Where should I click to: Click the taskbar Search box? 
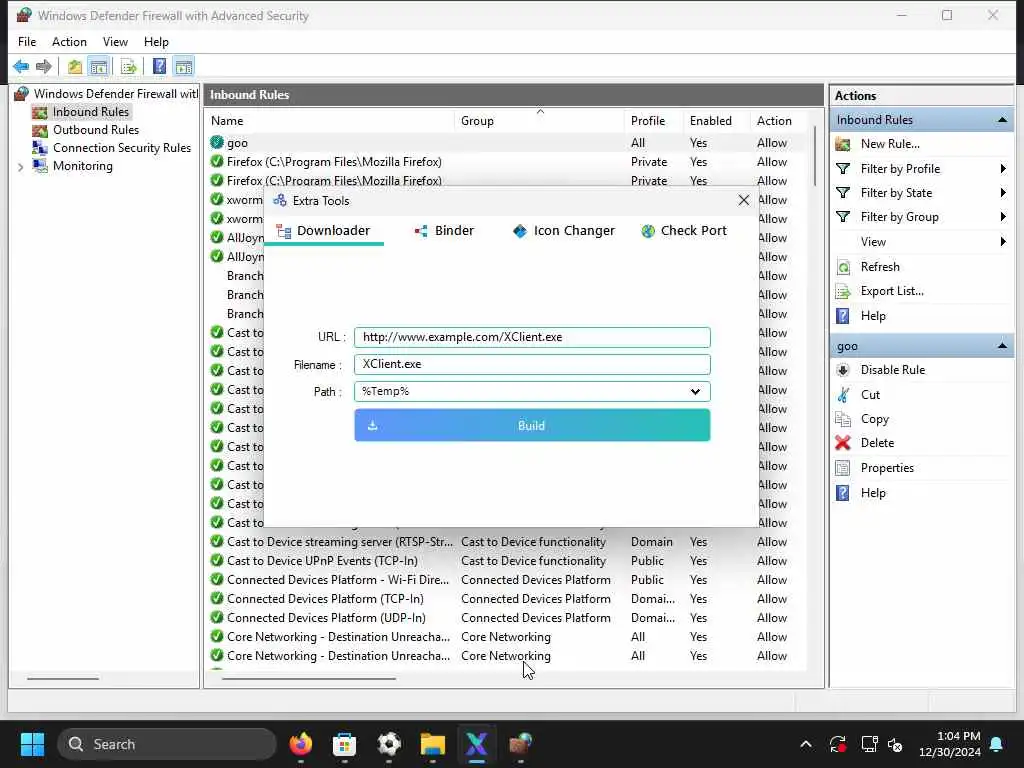pos(167,744)
